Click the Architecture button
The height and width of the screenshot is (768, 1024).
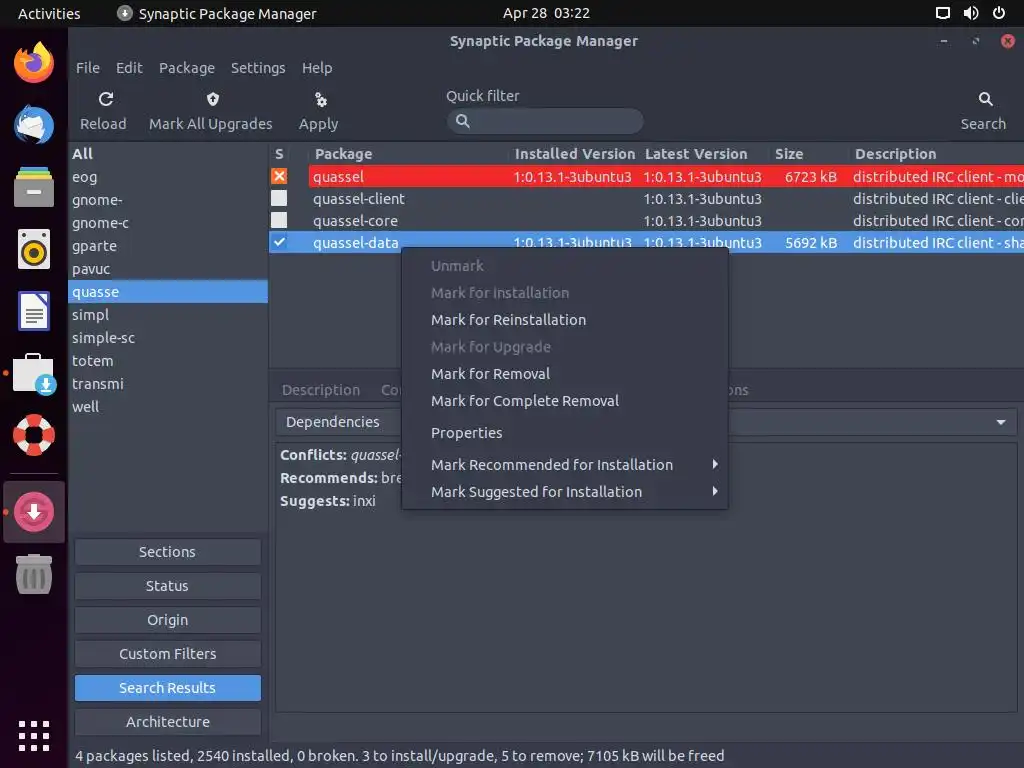[167, 722]
